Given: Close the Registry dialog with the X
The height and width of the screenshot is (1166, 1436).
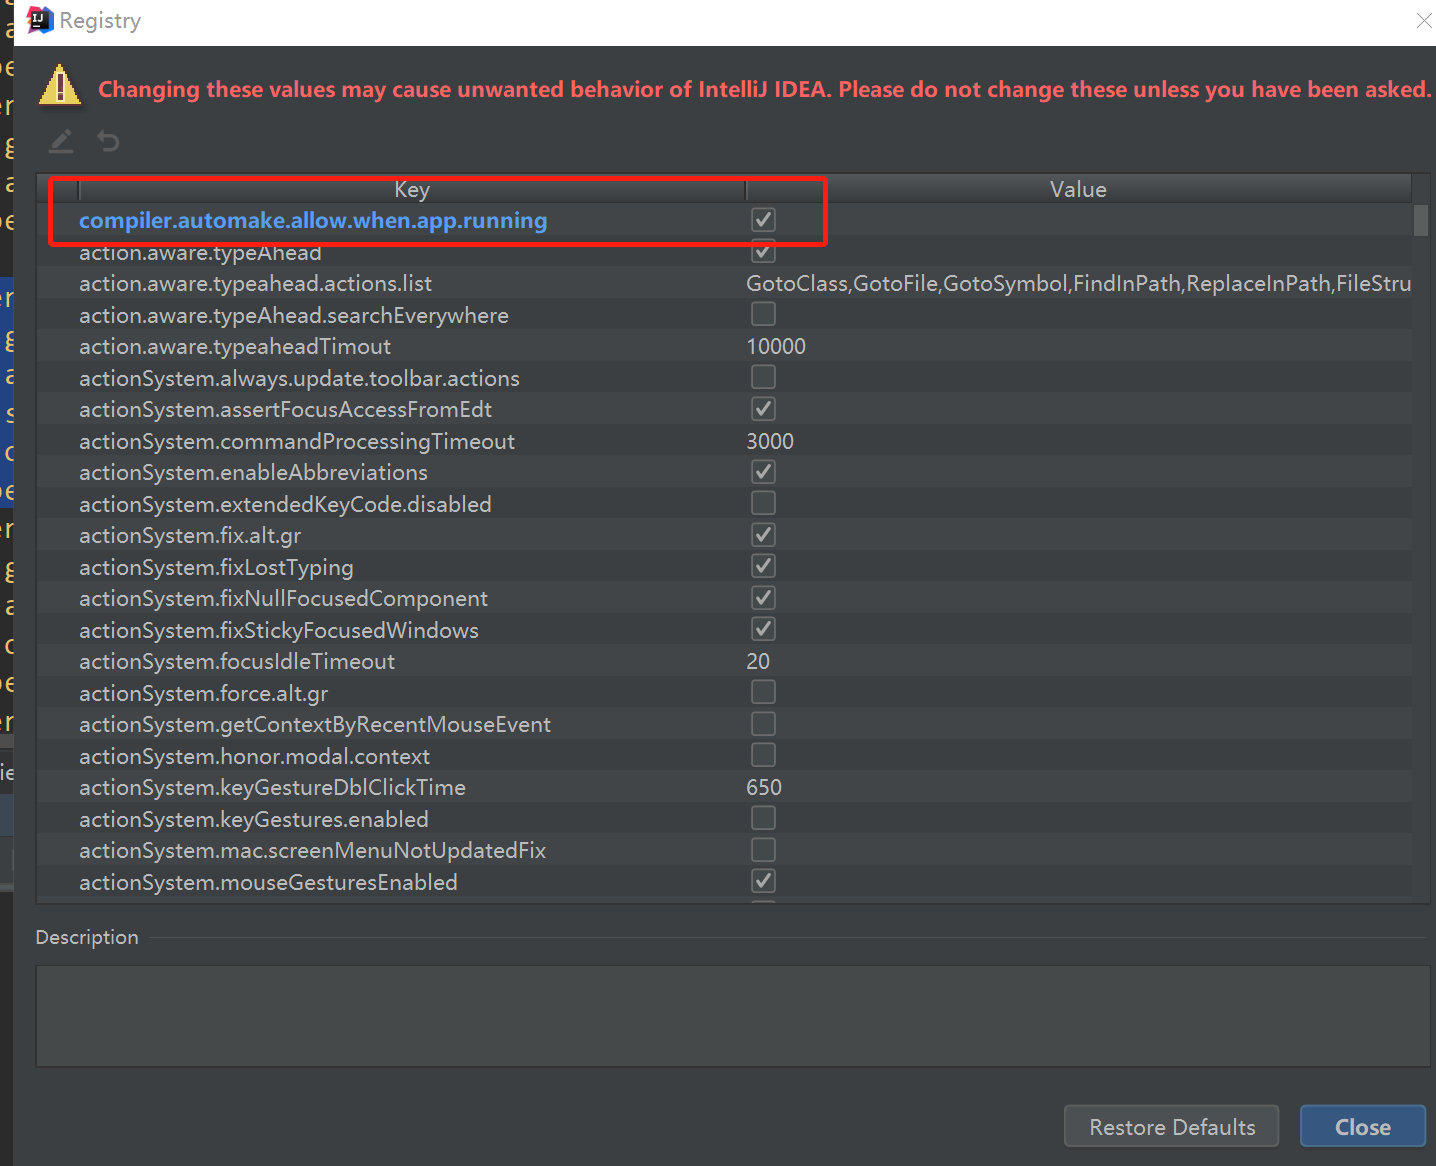Looking at the screenshot, I should pos(1423,20).
